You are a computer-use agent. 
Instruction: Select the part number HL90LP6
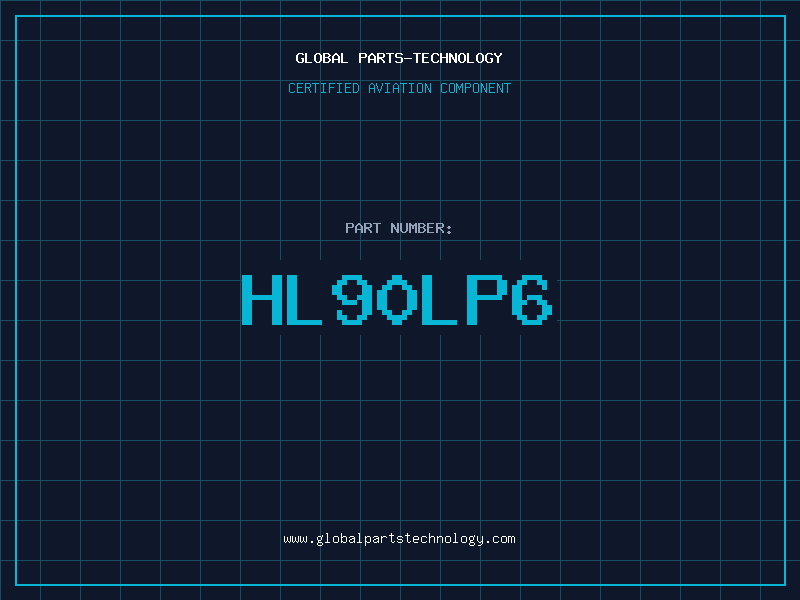coord(397,300)
